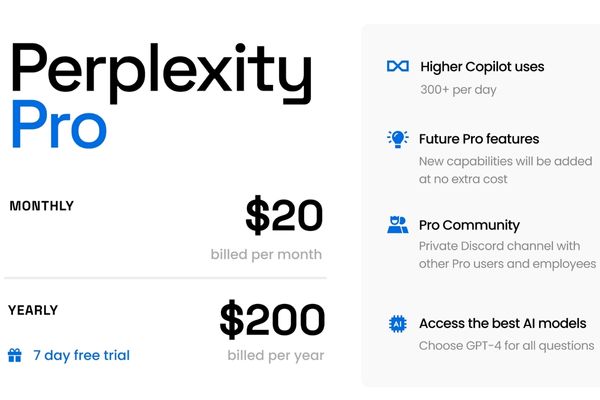Open the 7 day free trial link
The image size is (600, 400).
81,355
